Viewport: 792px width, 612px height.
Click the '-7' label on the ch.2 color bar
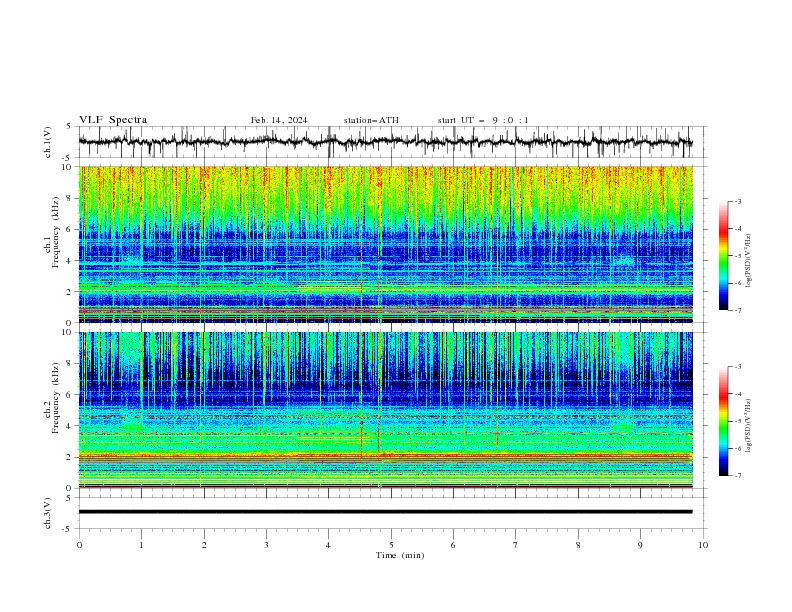point(737,475)
